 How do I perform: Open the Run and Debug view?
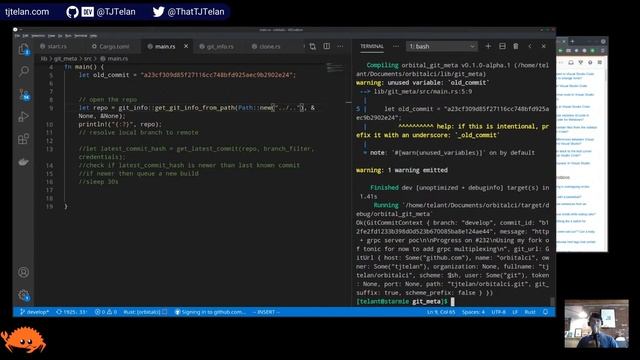click(24, 117)
